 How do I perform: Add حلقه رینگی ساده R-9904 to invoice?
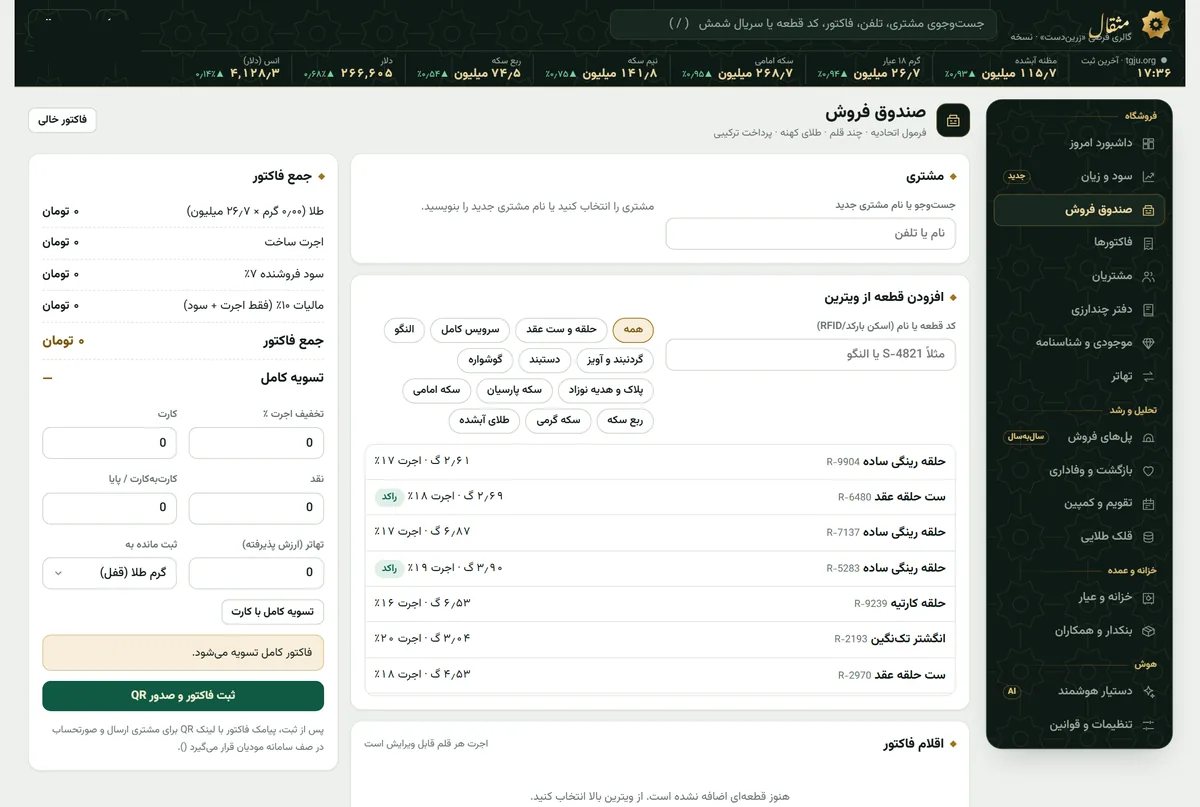click(660, 462)
